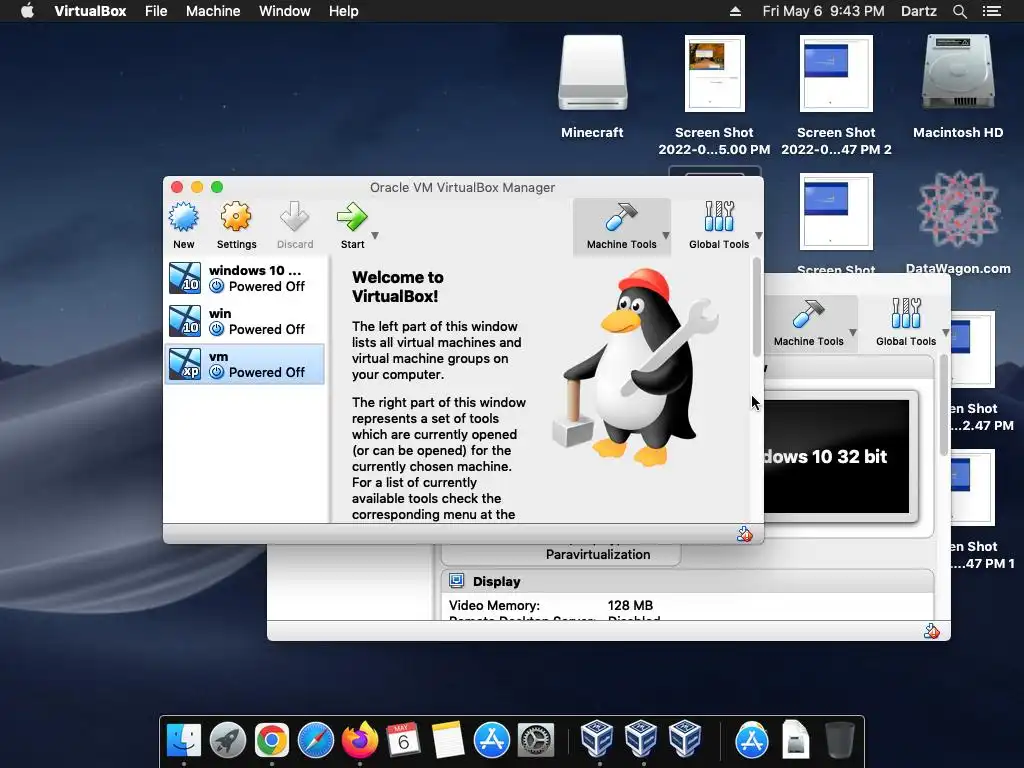Expand the Start button dropdown arrow
Viewport: 1024px width, 768px height.
(x=375, y=236)
